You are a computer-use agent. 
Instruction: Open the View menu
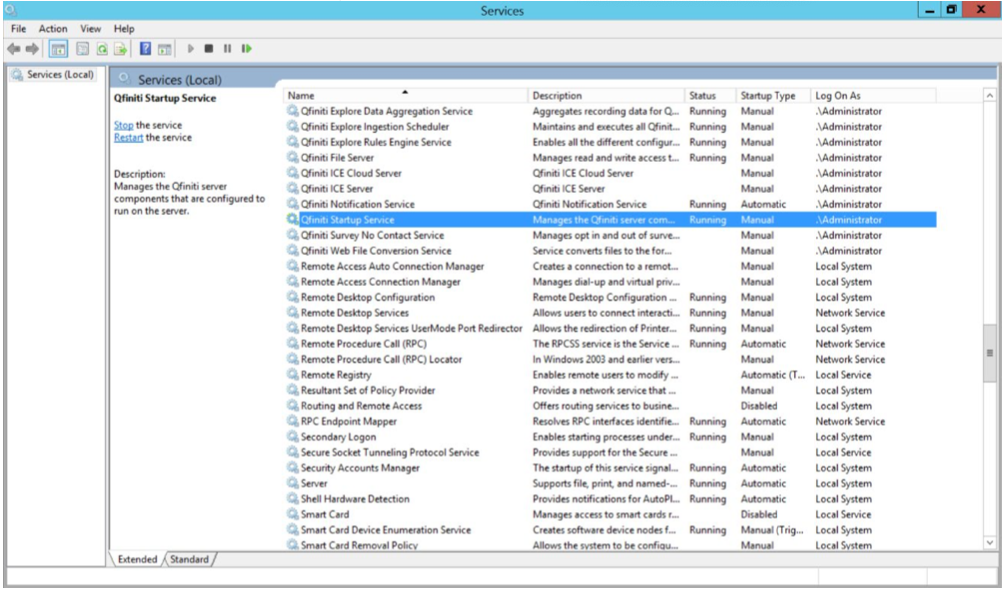coord(91,29)
